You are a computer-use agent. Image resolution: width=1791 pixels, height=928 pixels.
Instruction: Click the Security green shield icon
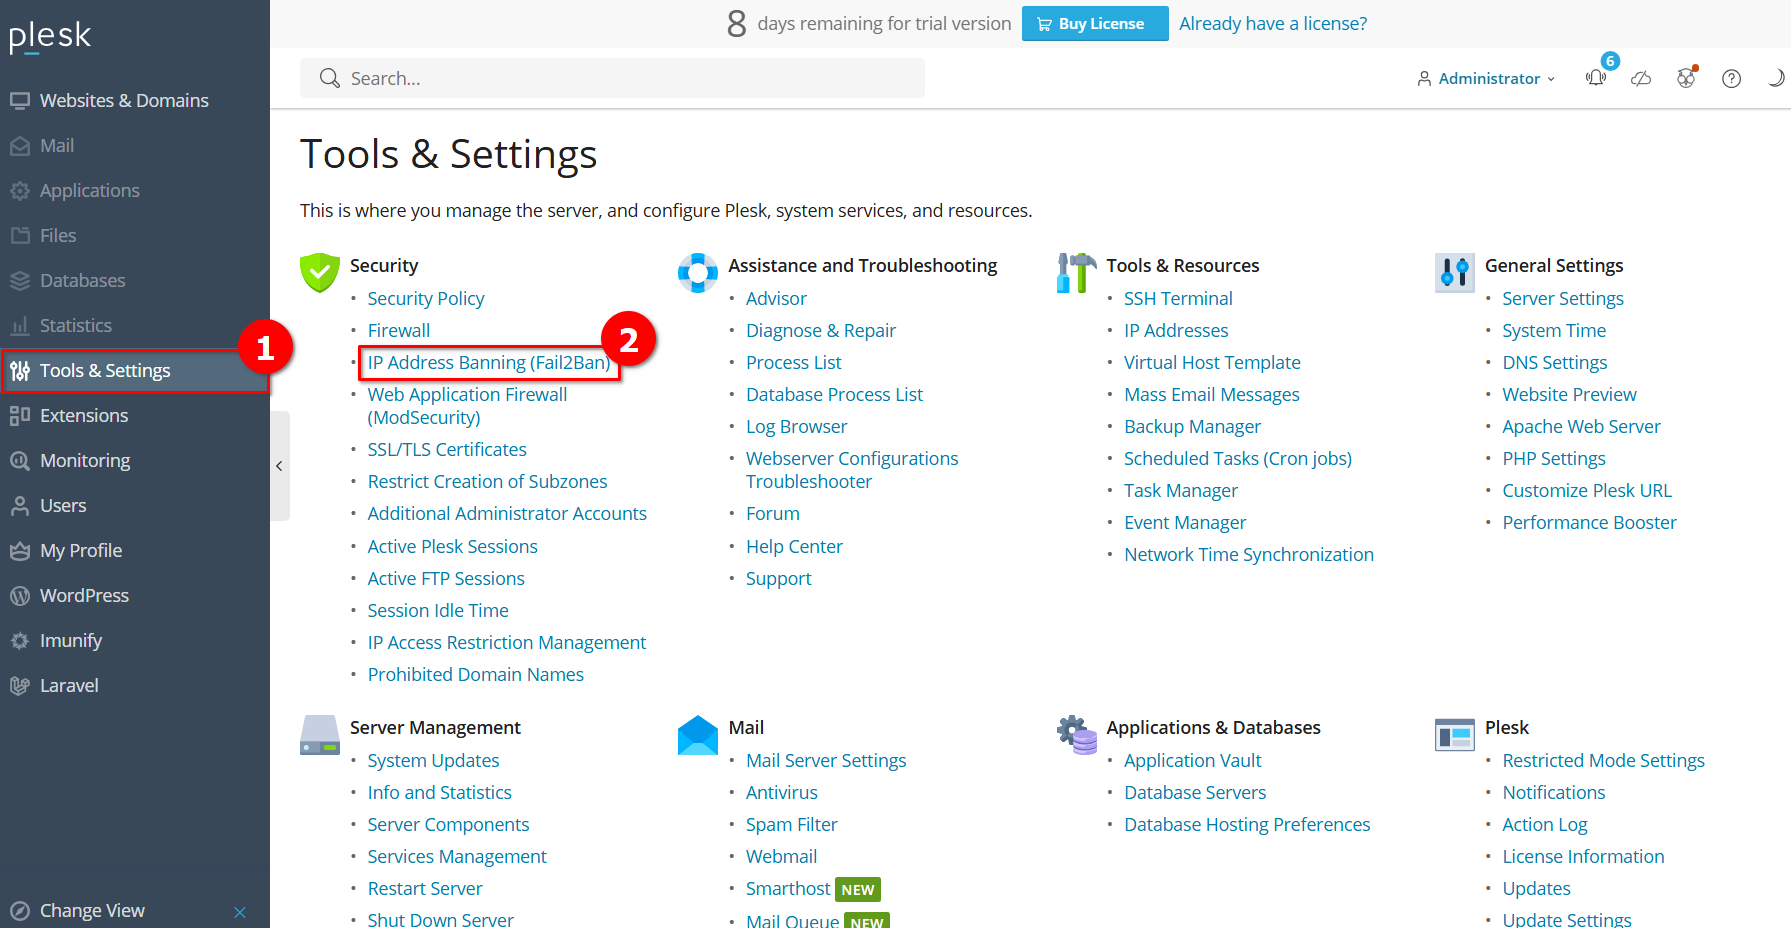[x=319, y=272]
